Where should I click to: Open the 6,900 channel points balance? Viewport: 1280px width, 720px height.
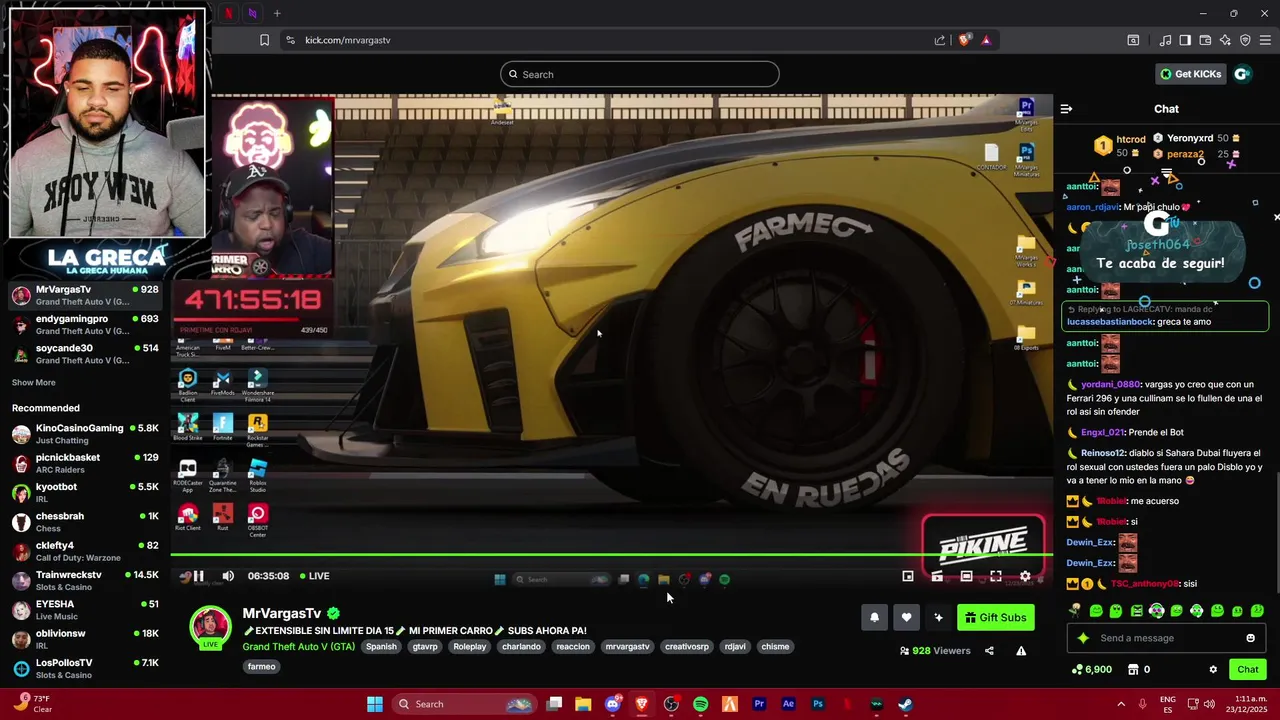pyautogui.click(x=1092, y=670)
